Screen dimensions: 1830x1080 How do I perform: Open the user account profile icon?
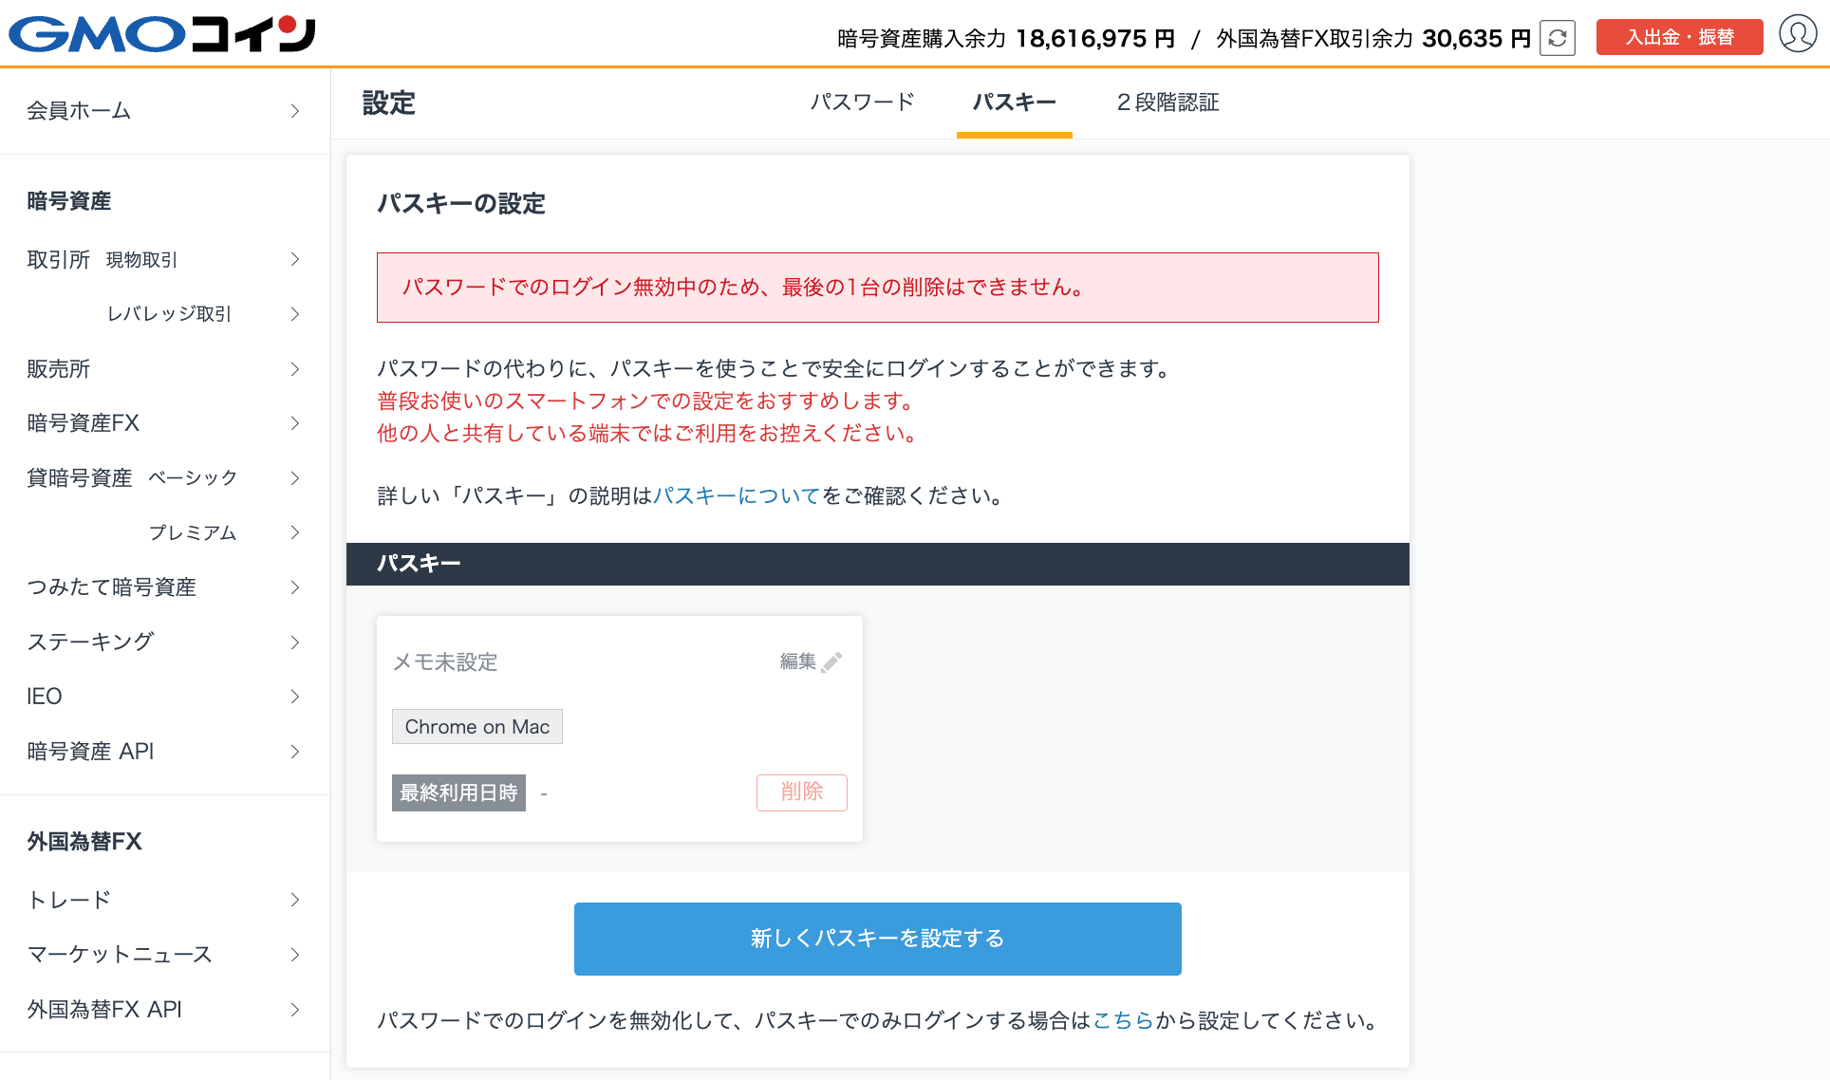(x=1797, y=34)
